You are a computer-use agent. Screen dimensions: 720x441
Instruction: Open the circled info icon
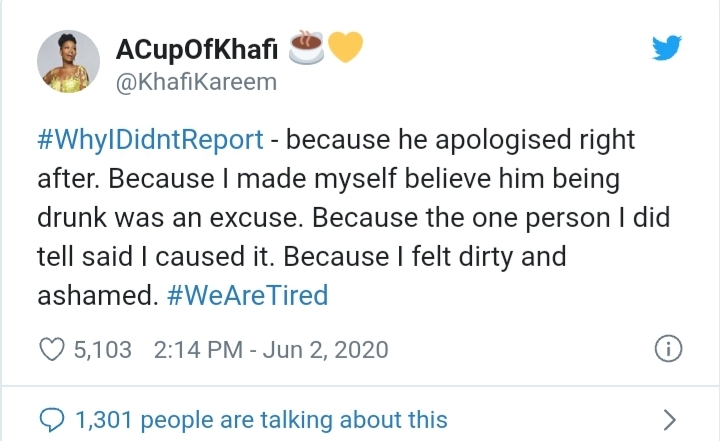668,349
